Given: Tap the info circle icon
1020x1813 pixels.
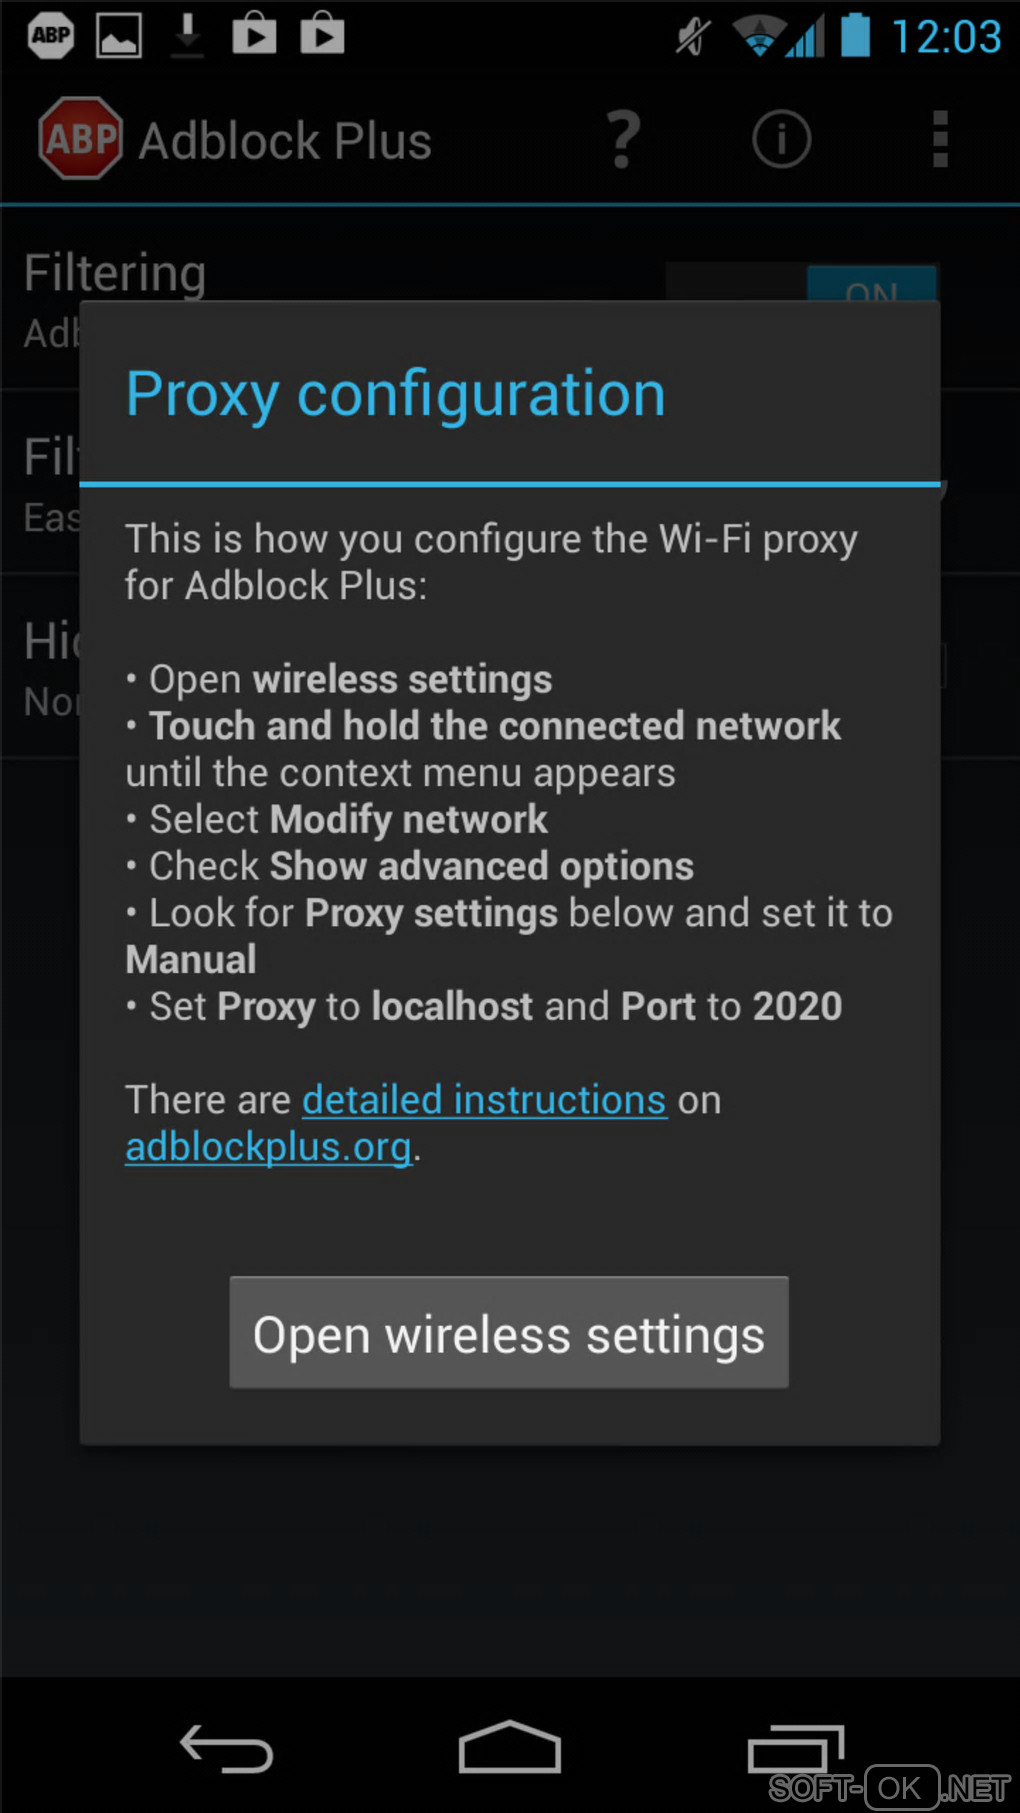Looking at the screenshot, I should [x=781, y=139].
